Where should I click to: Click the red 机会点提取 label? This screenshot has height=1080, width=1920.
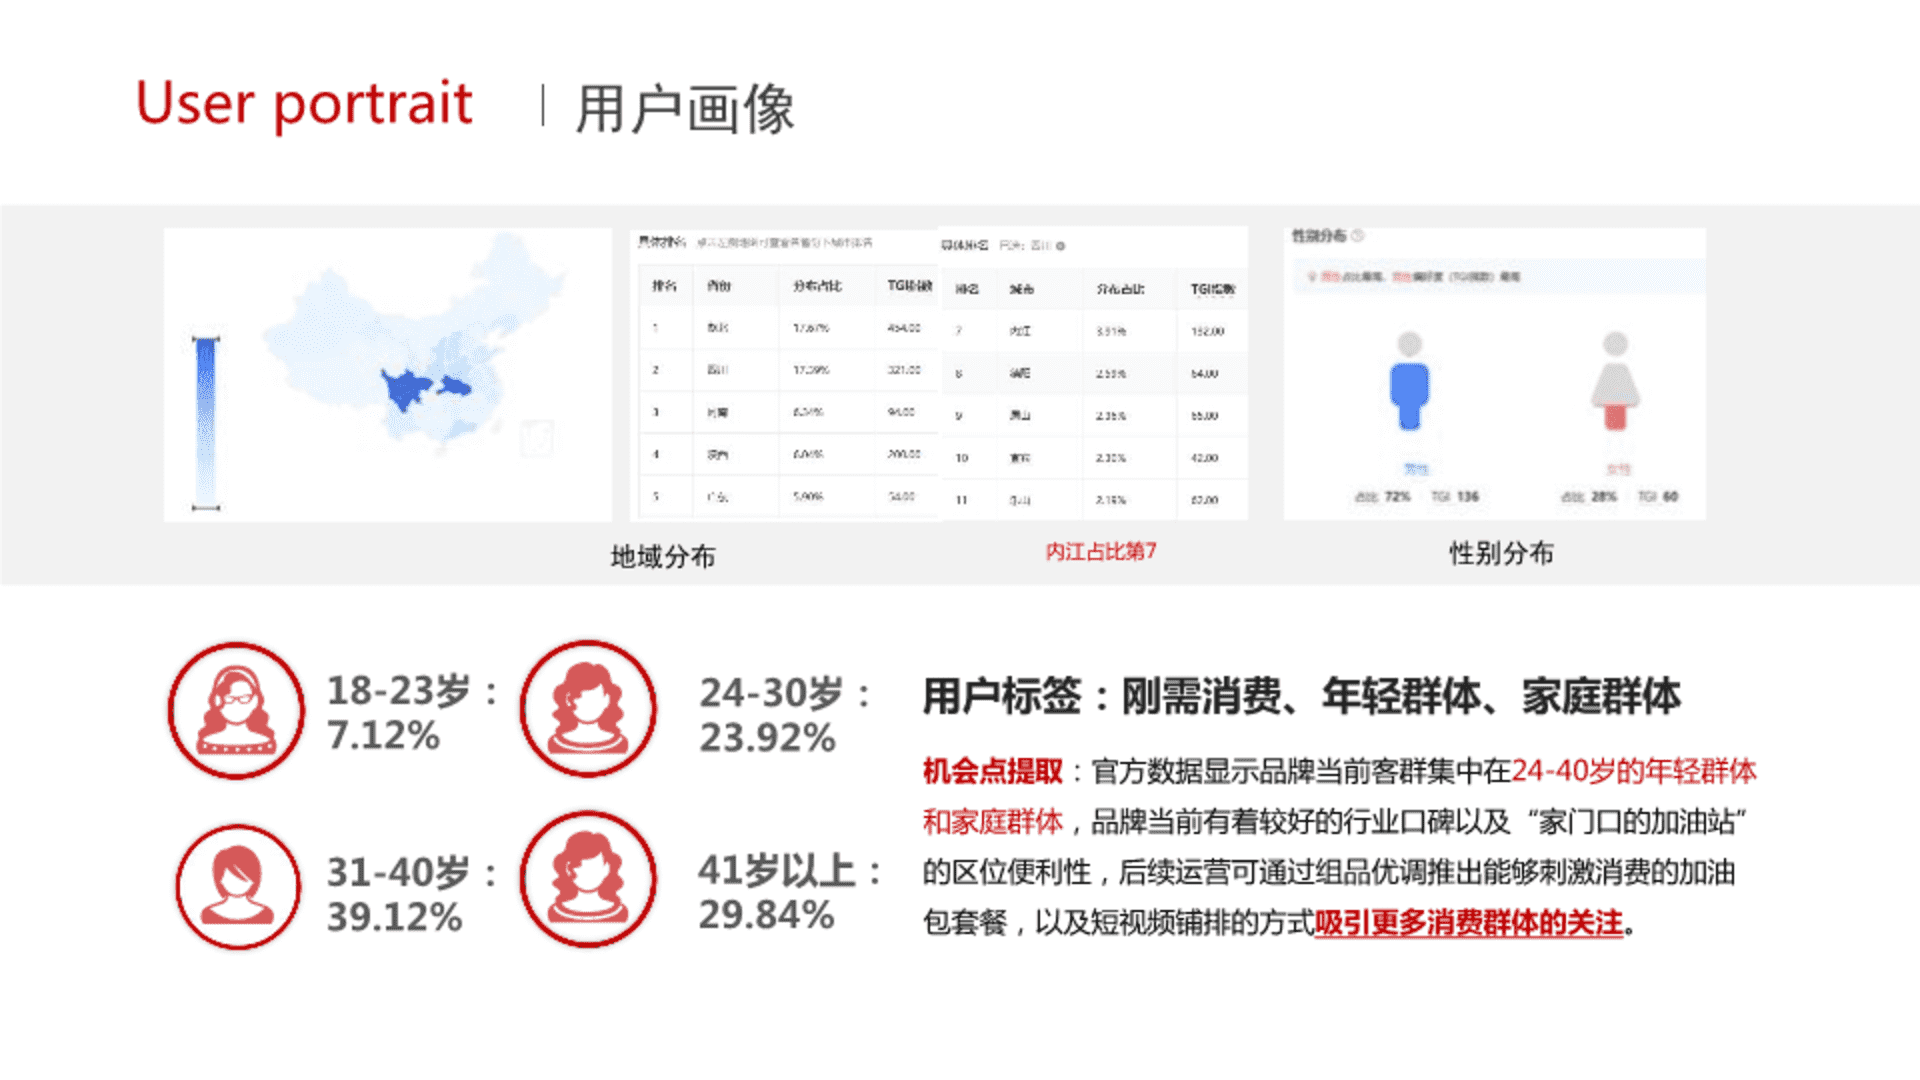[x=992, y=771]
